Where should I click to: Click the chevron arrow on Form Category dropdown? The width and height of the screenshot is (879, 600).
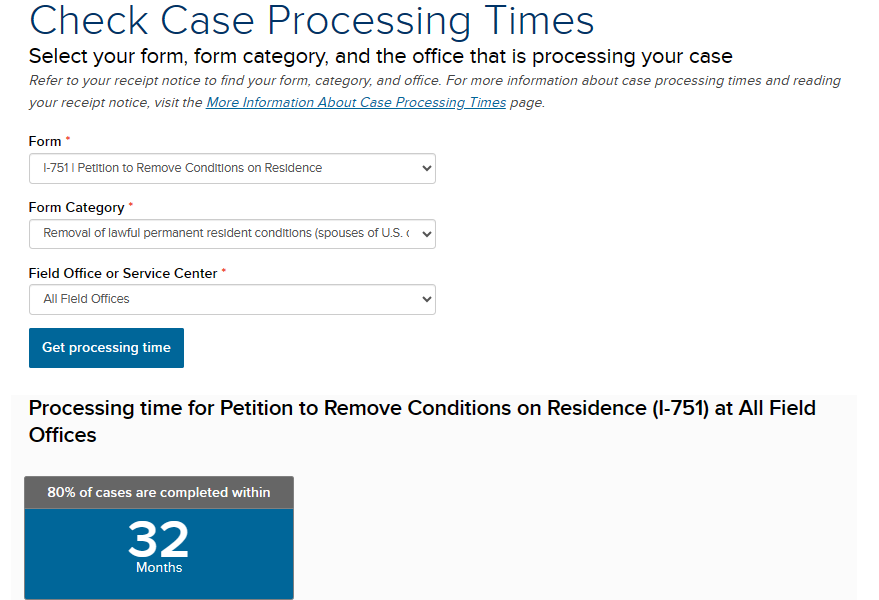(427, 234)
